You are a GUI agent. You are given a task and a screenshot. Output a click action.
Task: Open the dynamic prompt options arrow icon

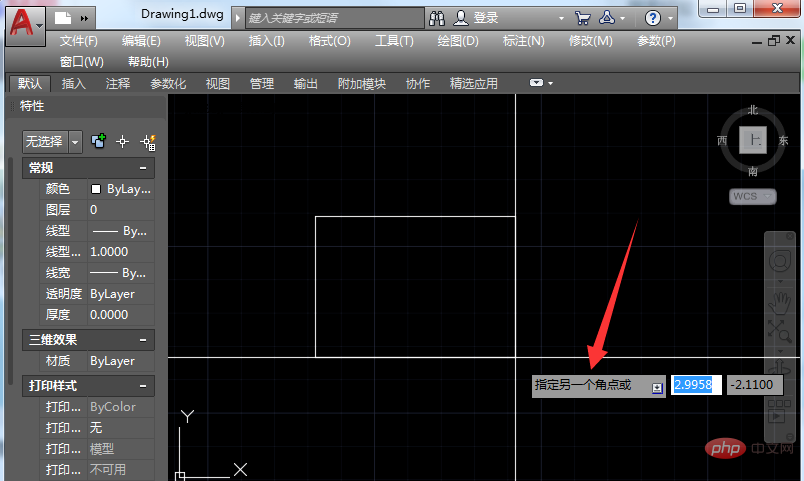click(x=657, y=388)
